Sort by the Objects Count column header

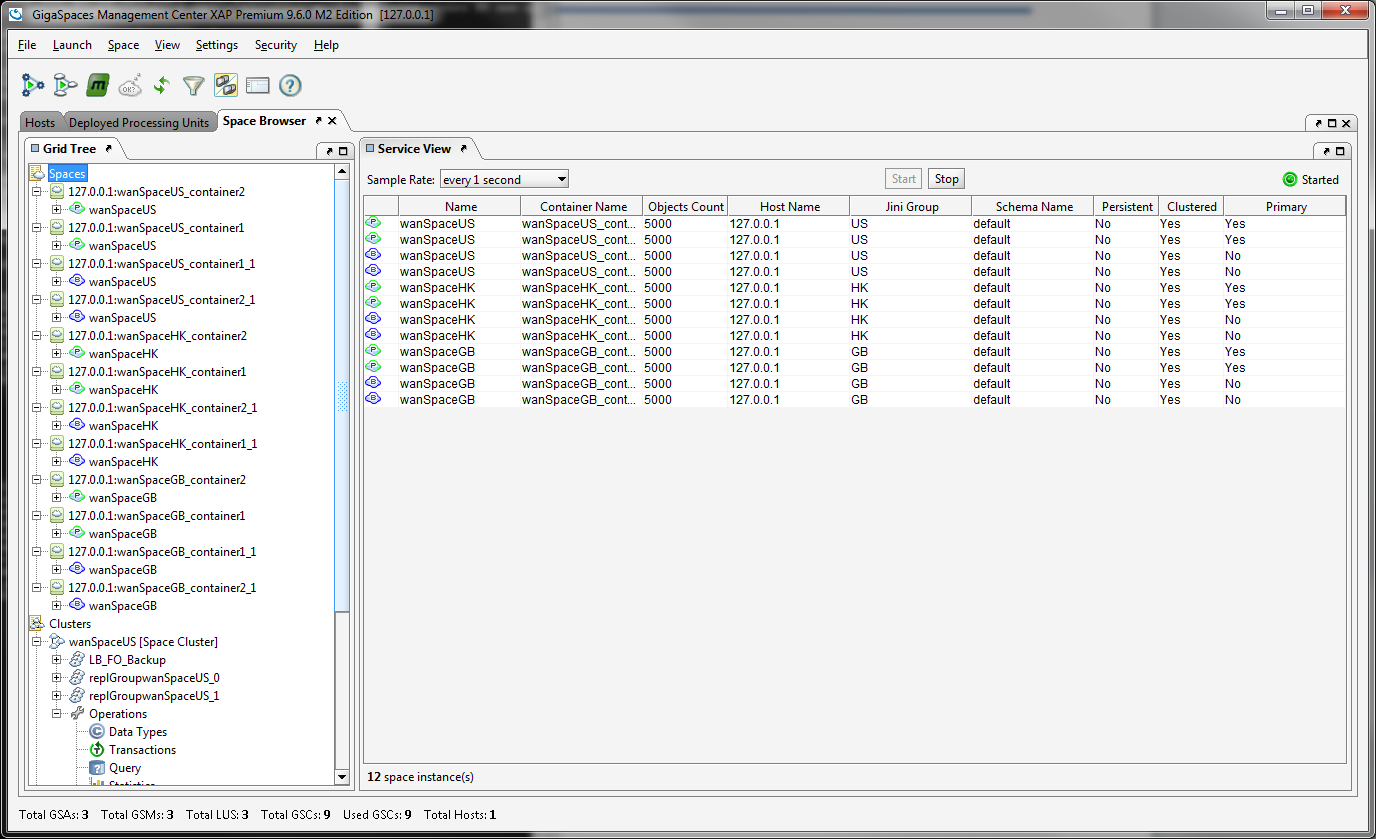coord(686,207)
